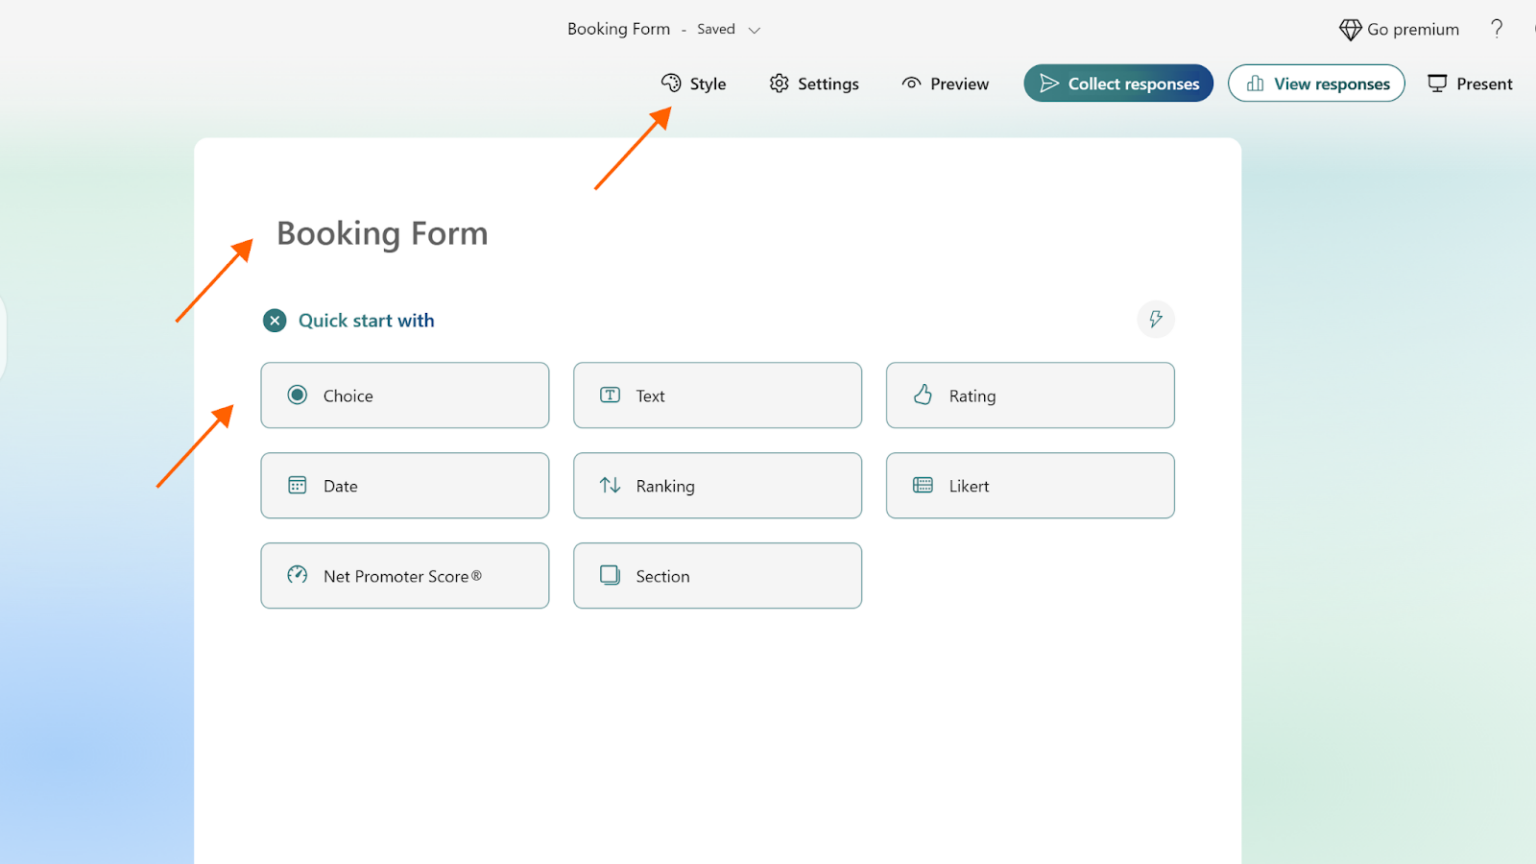Select the Booking Form title heading
The height and width of the screenshot is (864, 1536).
382,233
